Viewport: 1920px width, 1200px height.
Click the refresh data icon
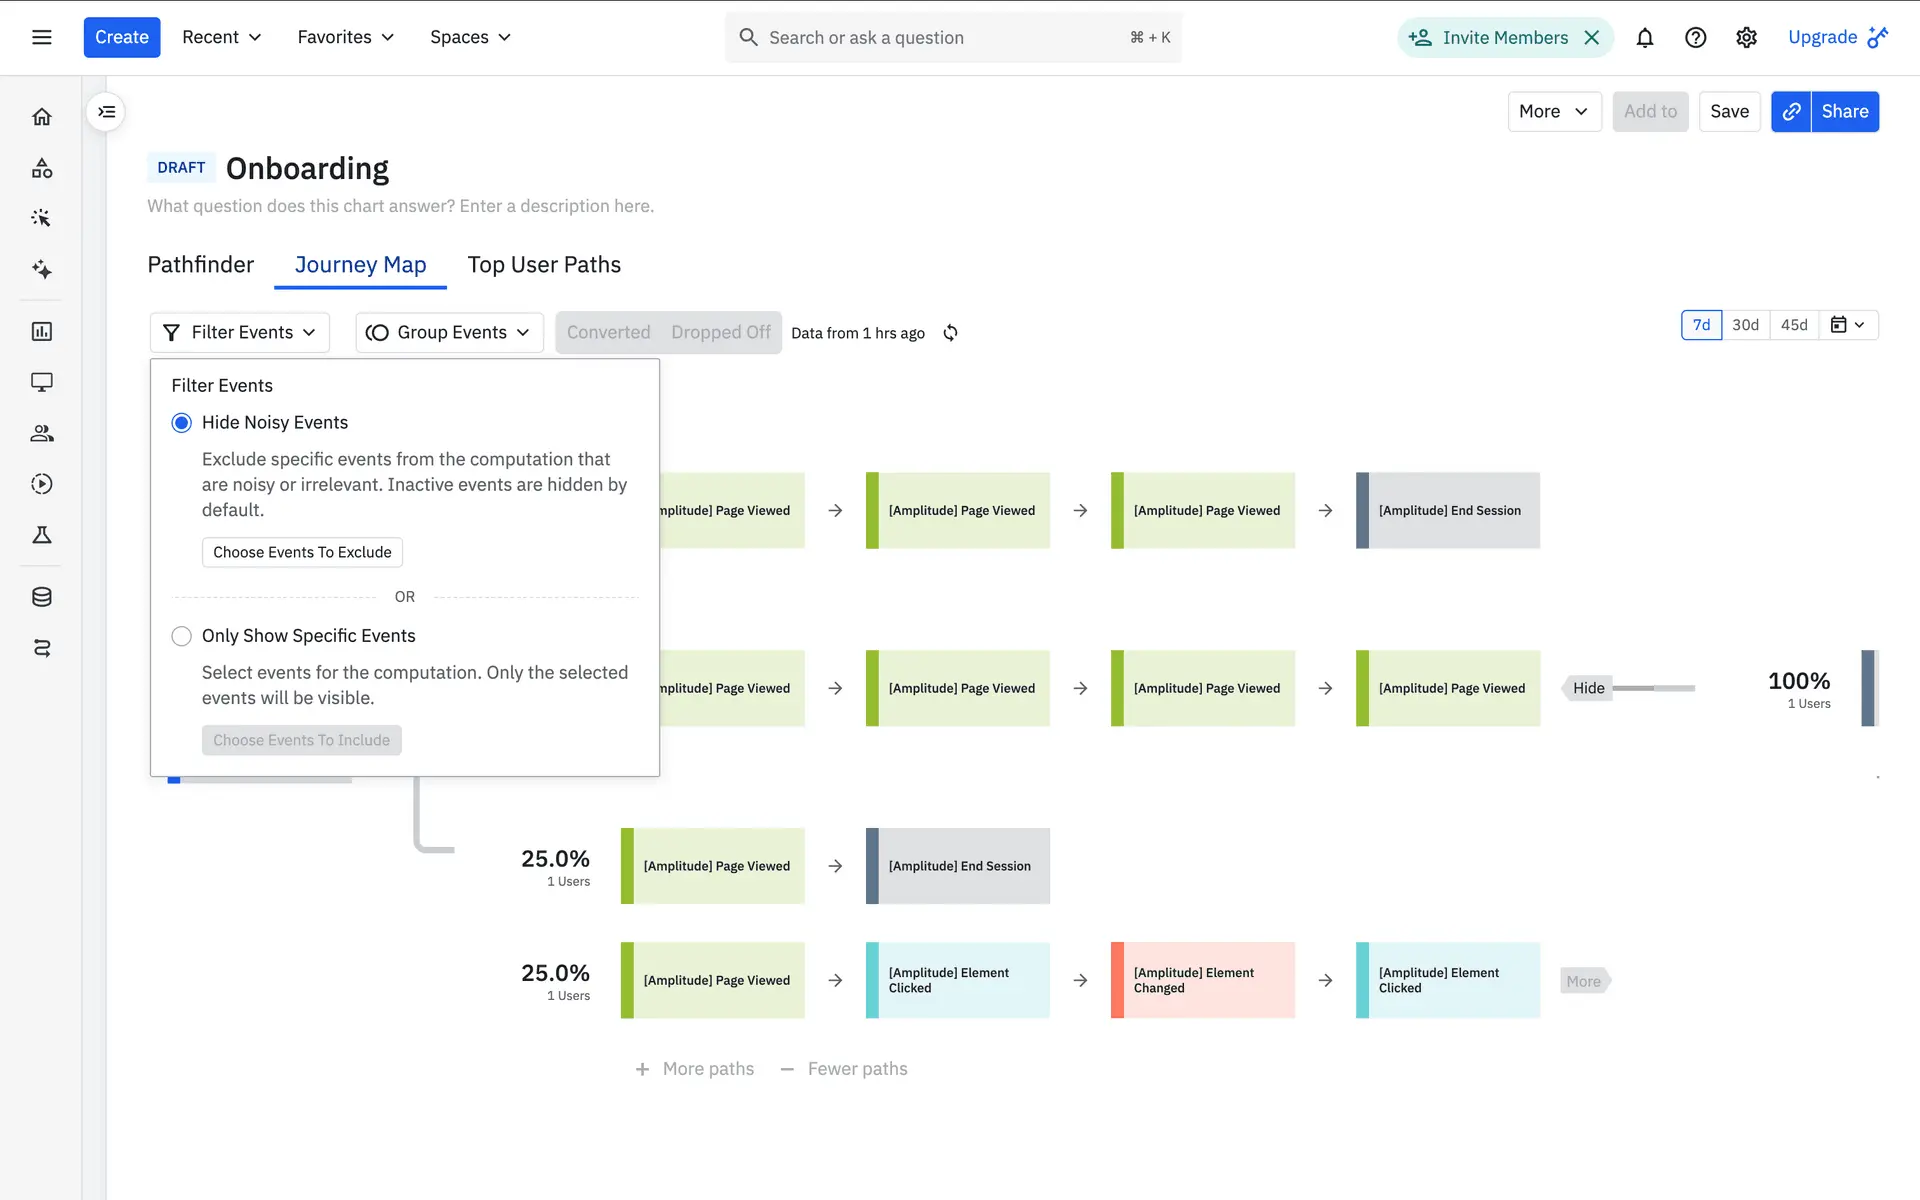(x=950, y=333)
